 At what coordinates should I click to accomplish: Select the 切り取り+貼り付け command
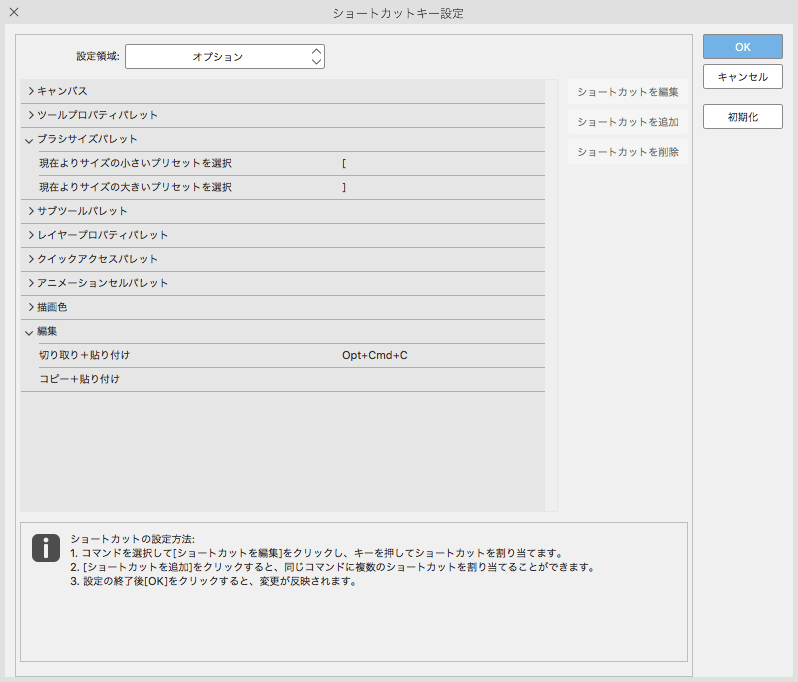point(85,355)
